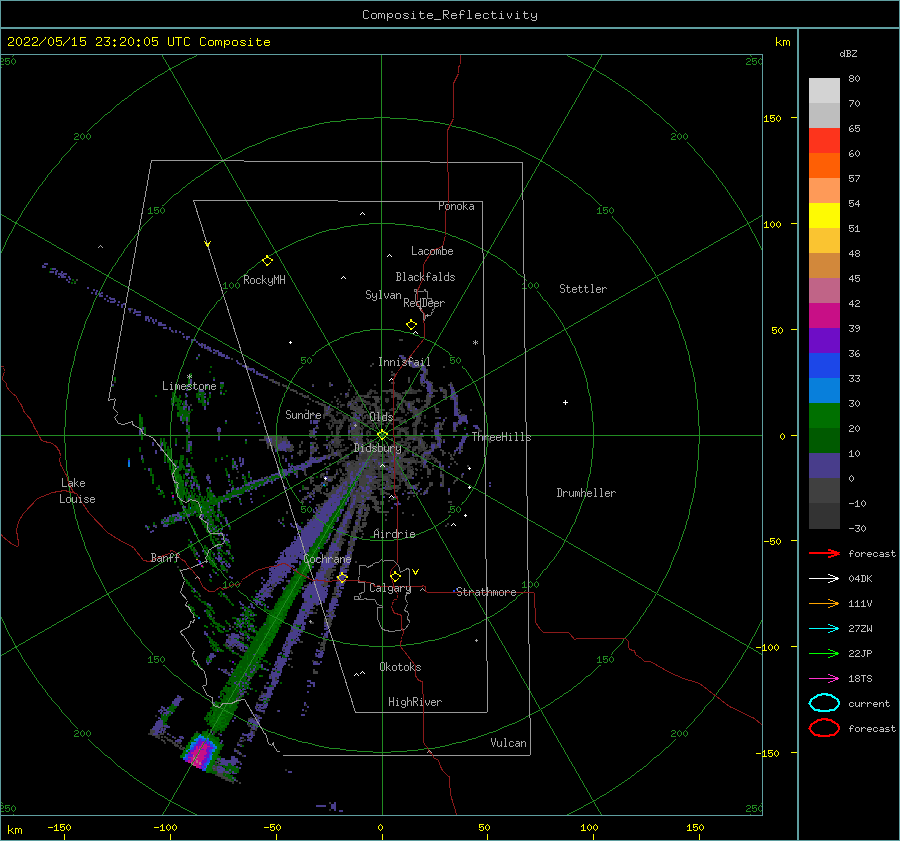Click the yellow diamond marker above RockyMH
The width and height of the screenshot is (900, 841).
267,261
